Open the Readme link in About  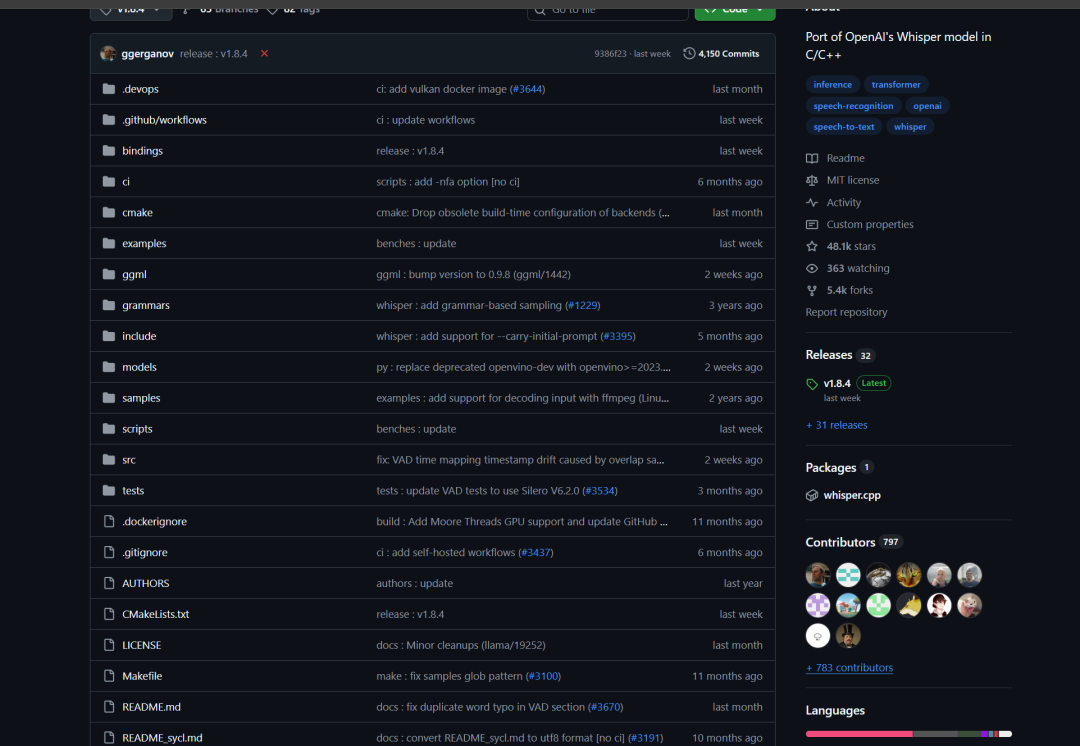(845, 158)
